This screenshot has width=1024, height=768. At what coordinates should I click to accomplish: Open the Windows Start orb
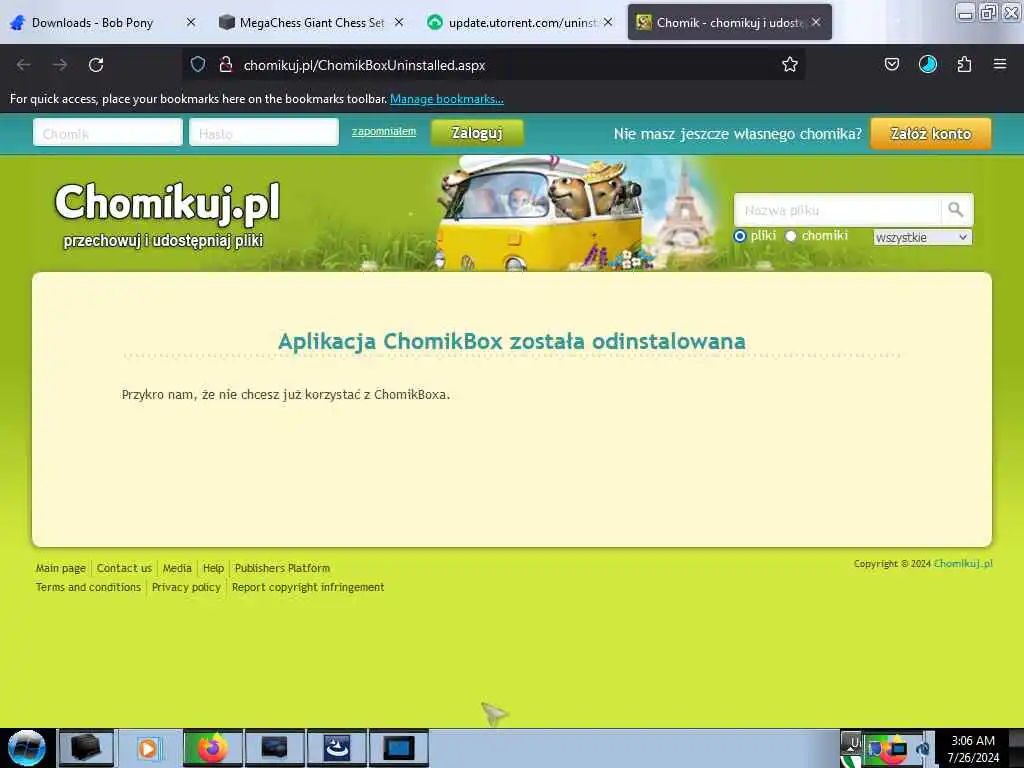pyautogui.click(x=26, y=748)
